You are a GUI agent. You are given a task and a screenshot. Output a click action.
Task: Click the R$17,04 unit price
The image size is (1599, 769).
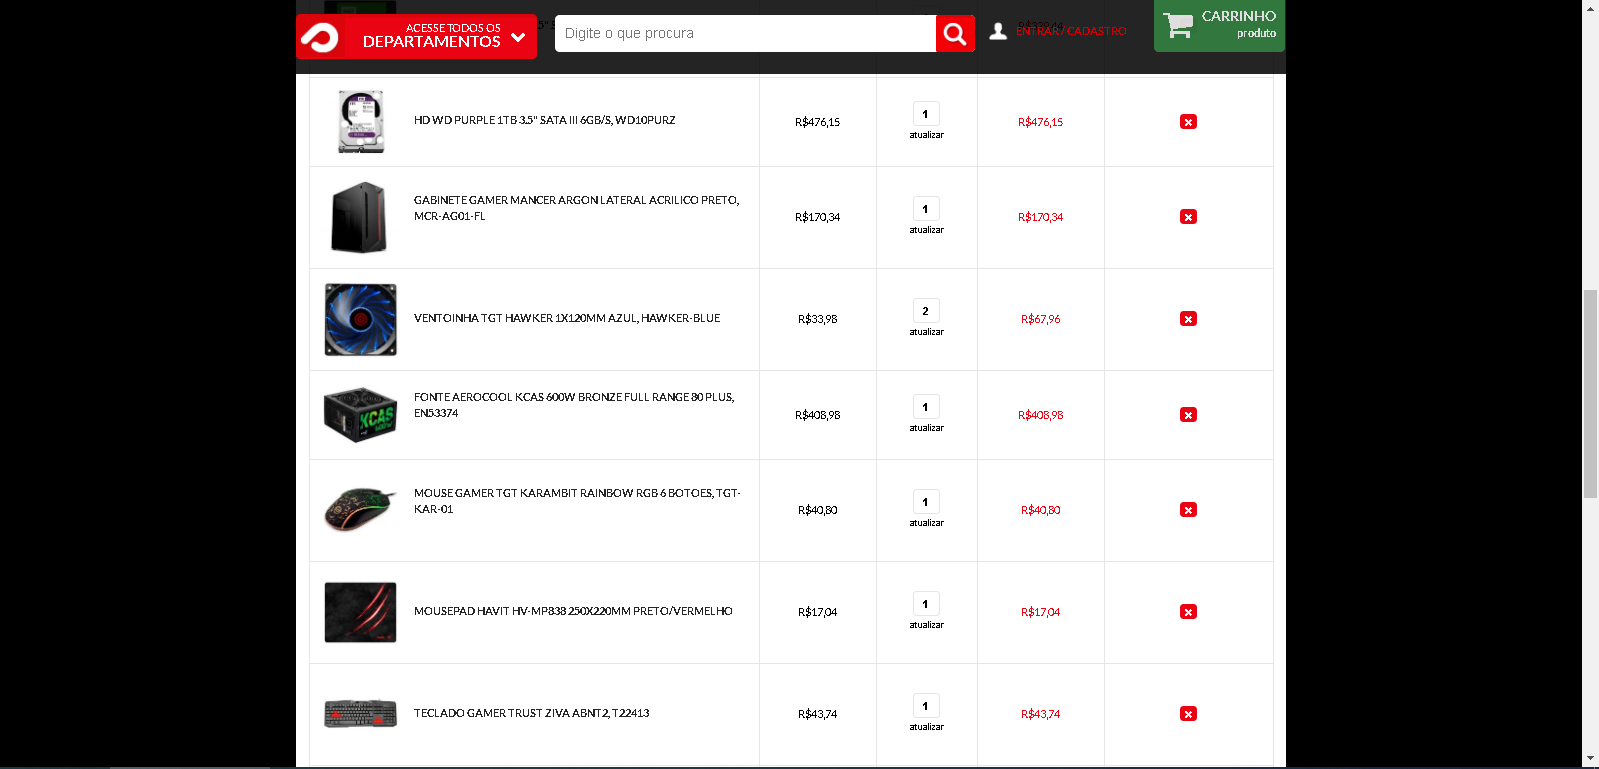click(817, 612)
